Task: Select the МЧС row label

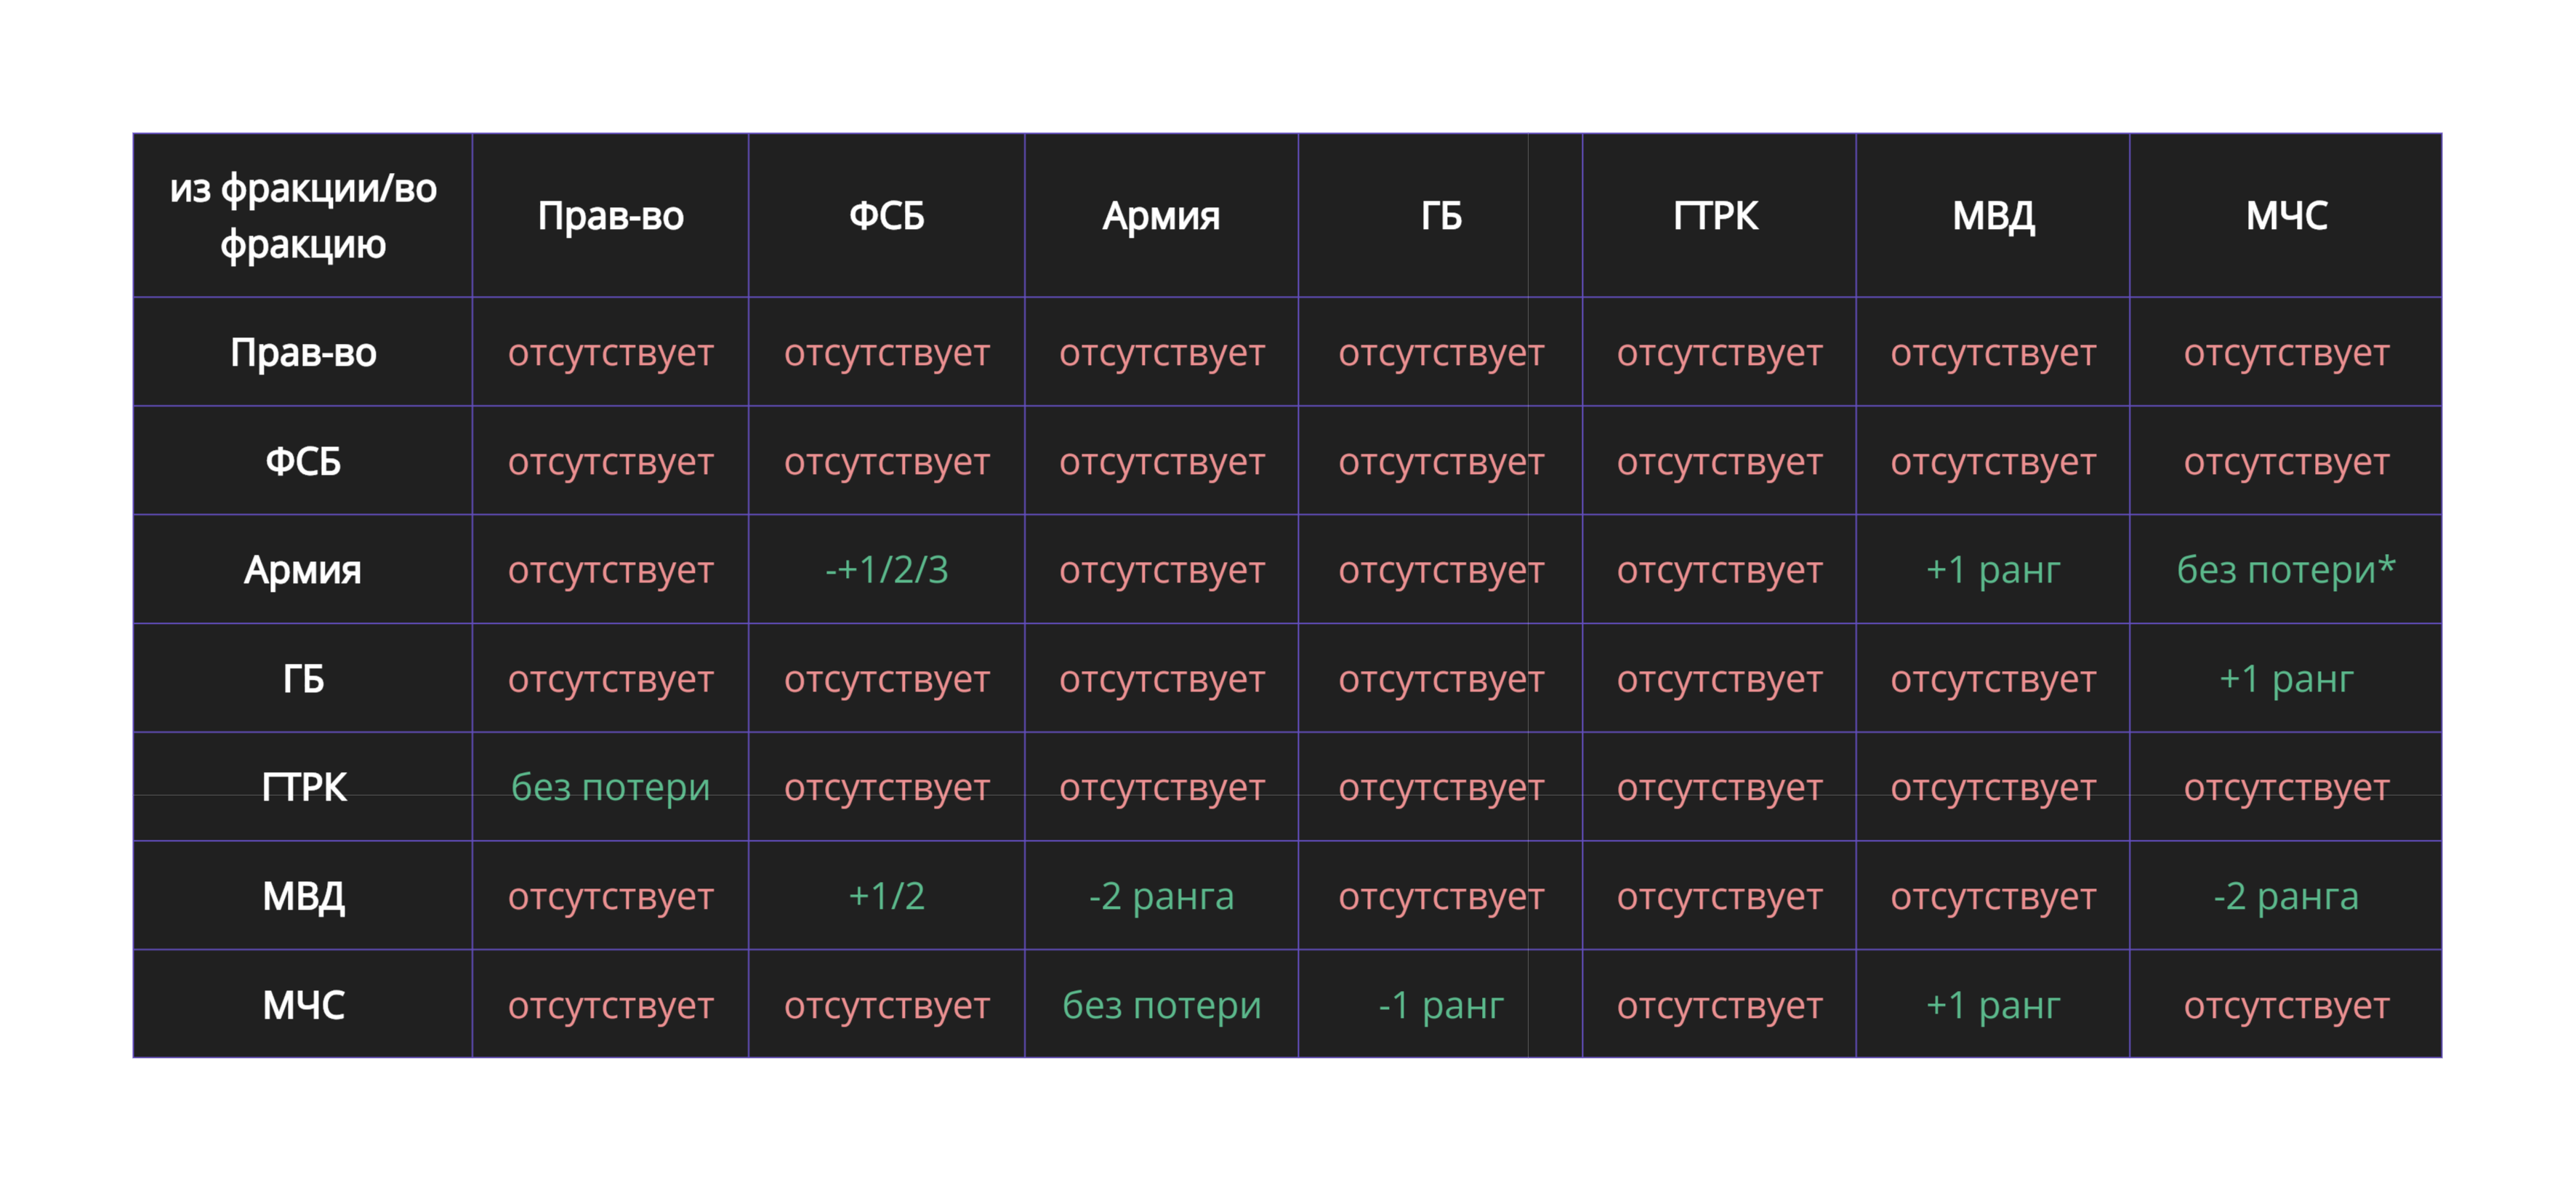Action: click(303, 1005)
